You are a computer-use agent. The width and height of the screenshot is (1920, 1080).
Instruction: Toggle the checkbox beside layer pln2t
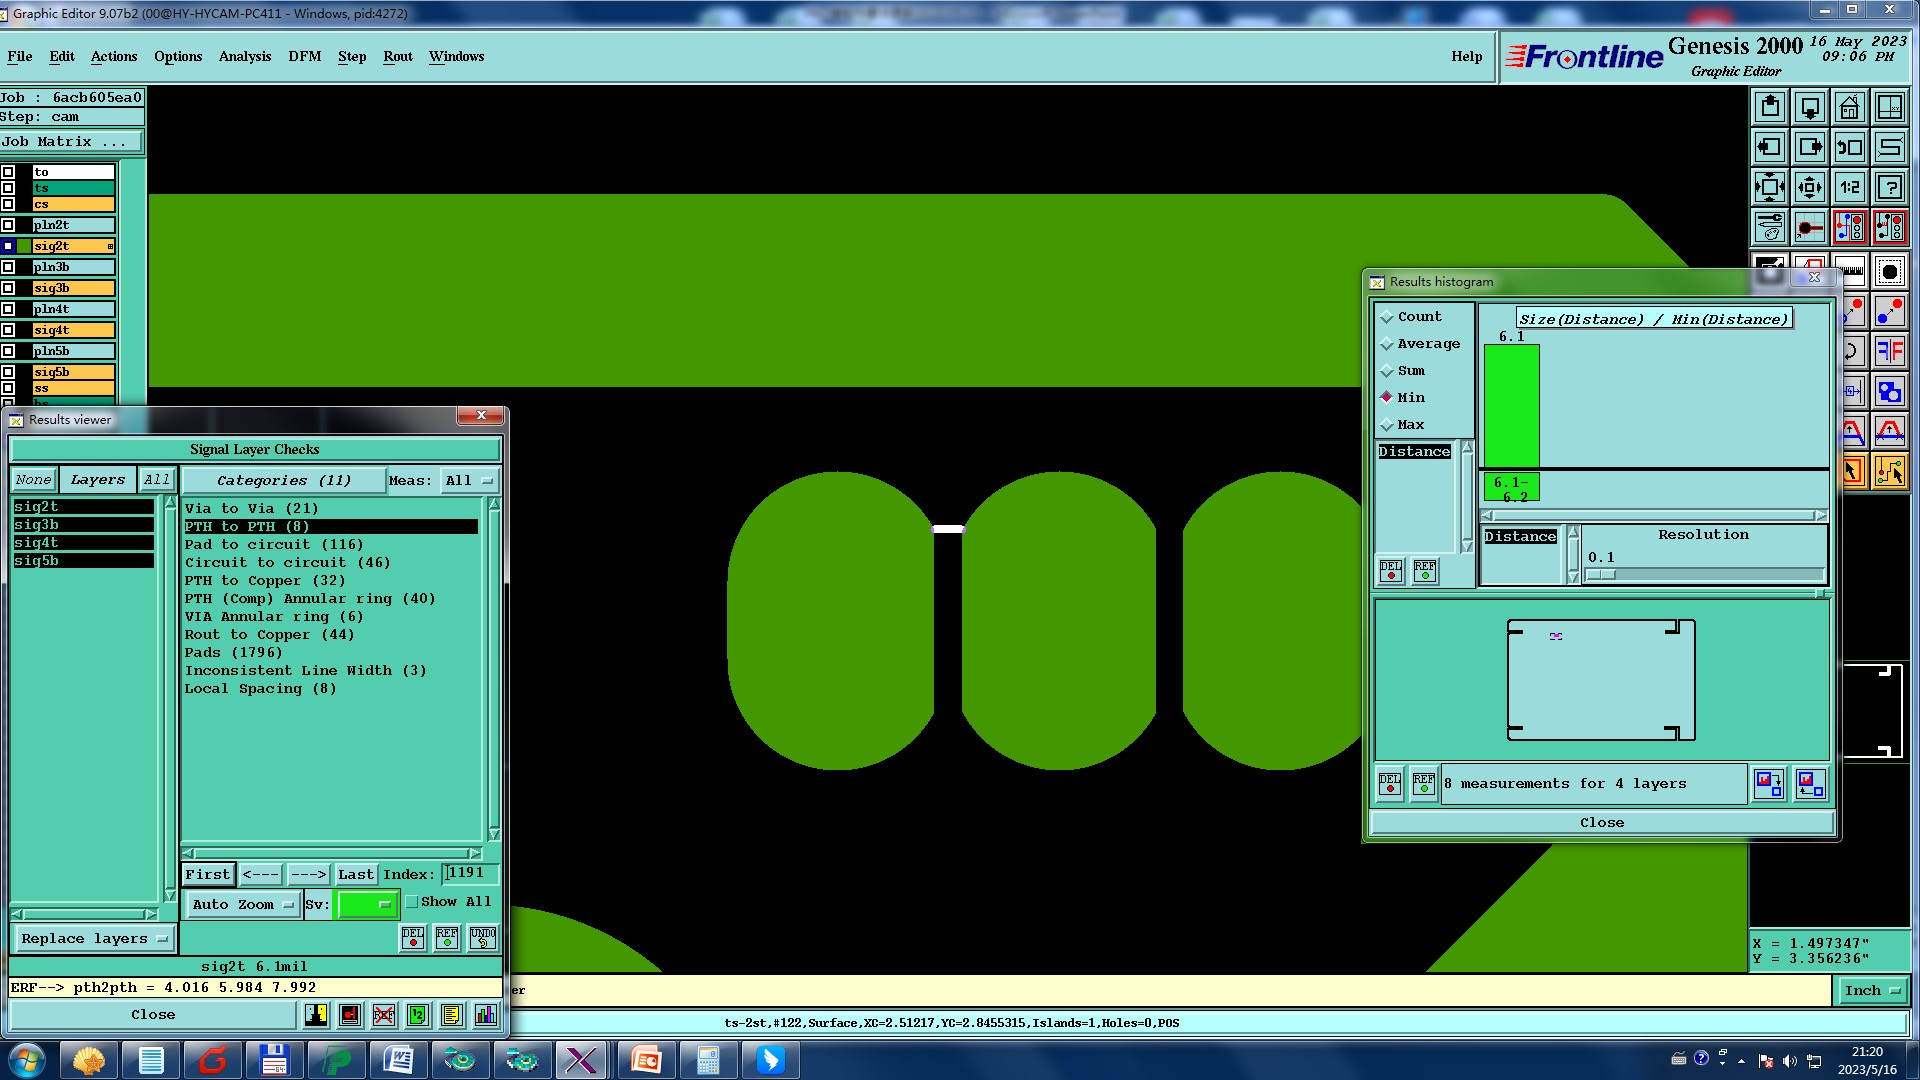(x=8, y=225)
